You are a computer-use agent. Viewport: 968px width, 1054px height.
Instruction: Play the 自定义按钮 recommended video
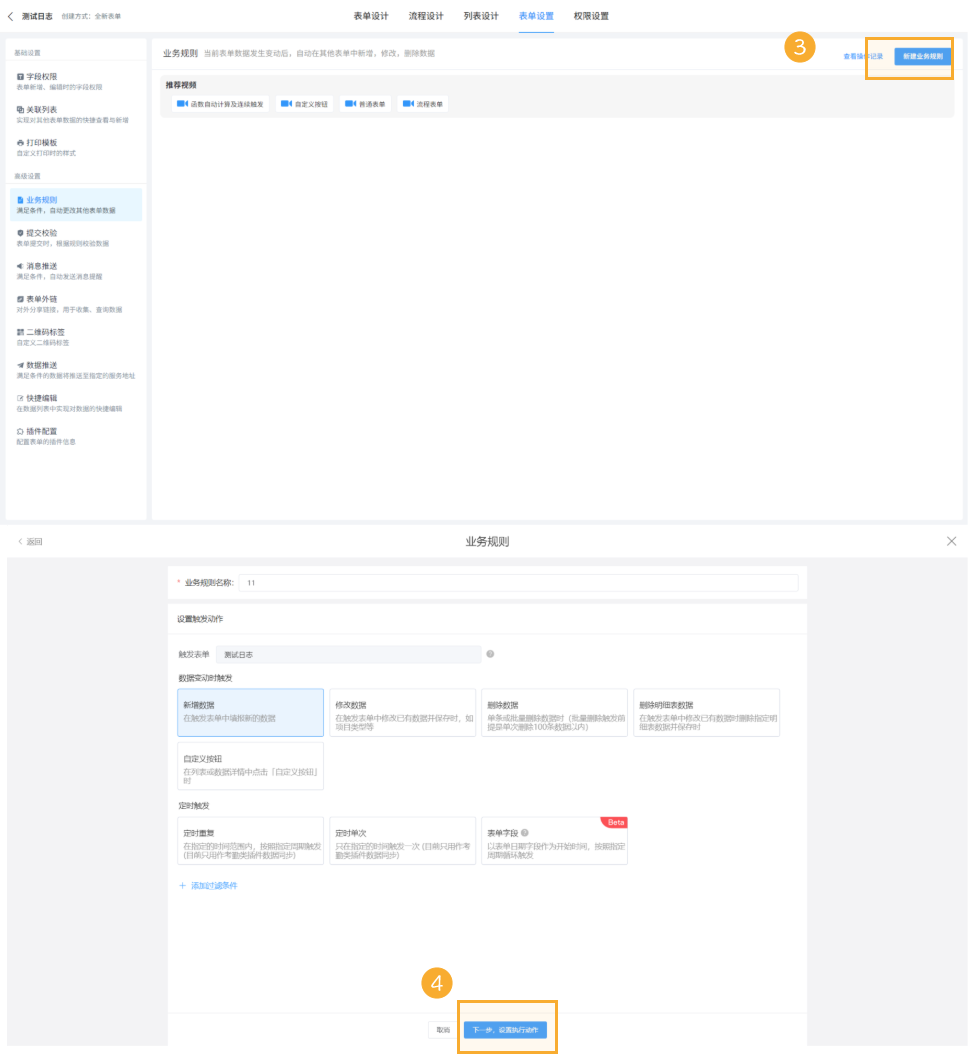[304, 104]
